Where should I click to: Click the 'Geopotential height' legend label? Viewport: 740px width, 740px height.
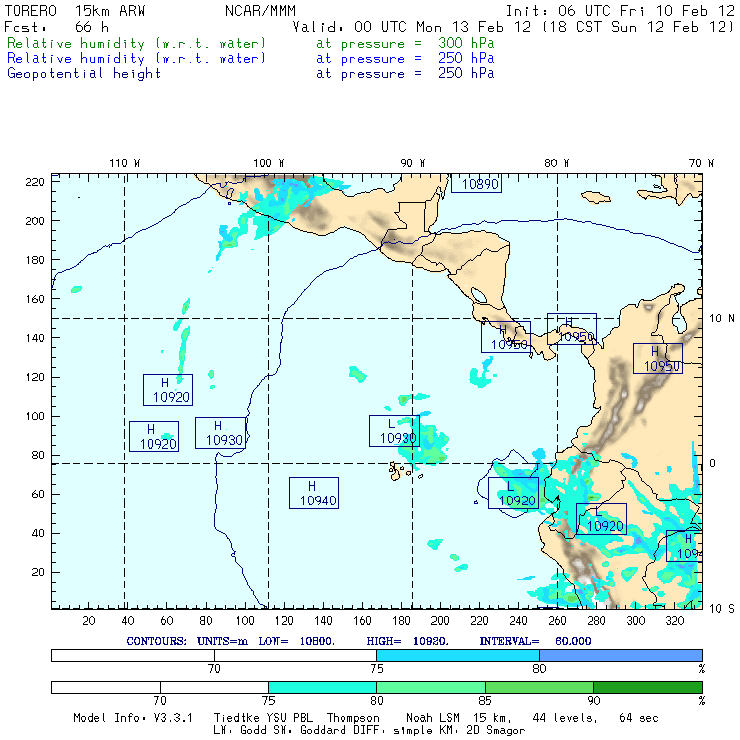[84, 74]
